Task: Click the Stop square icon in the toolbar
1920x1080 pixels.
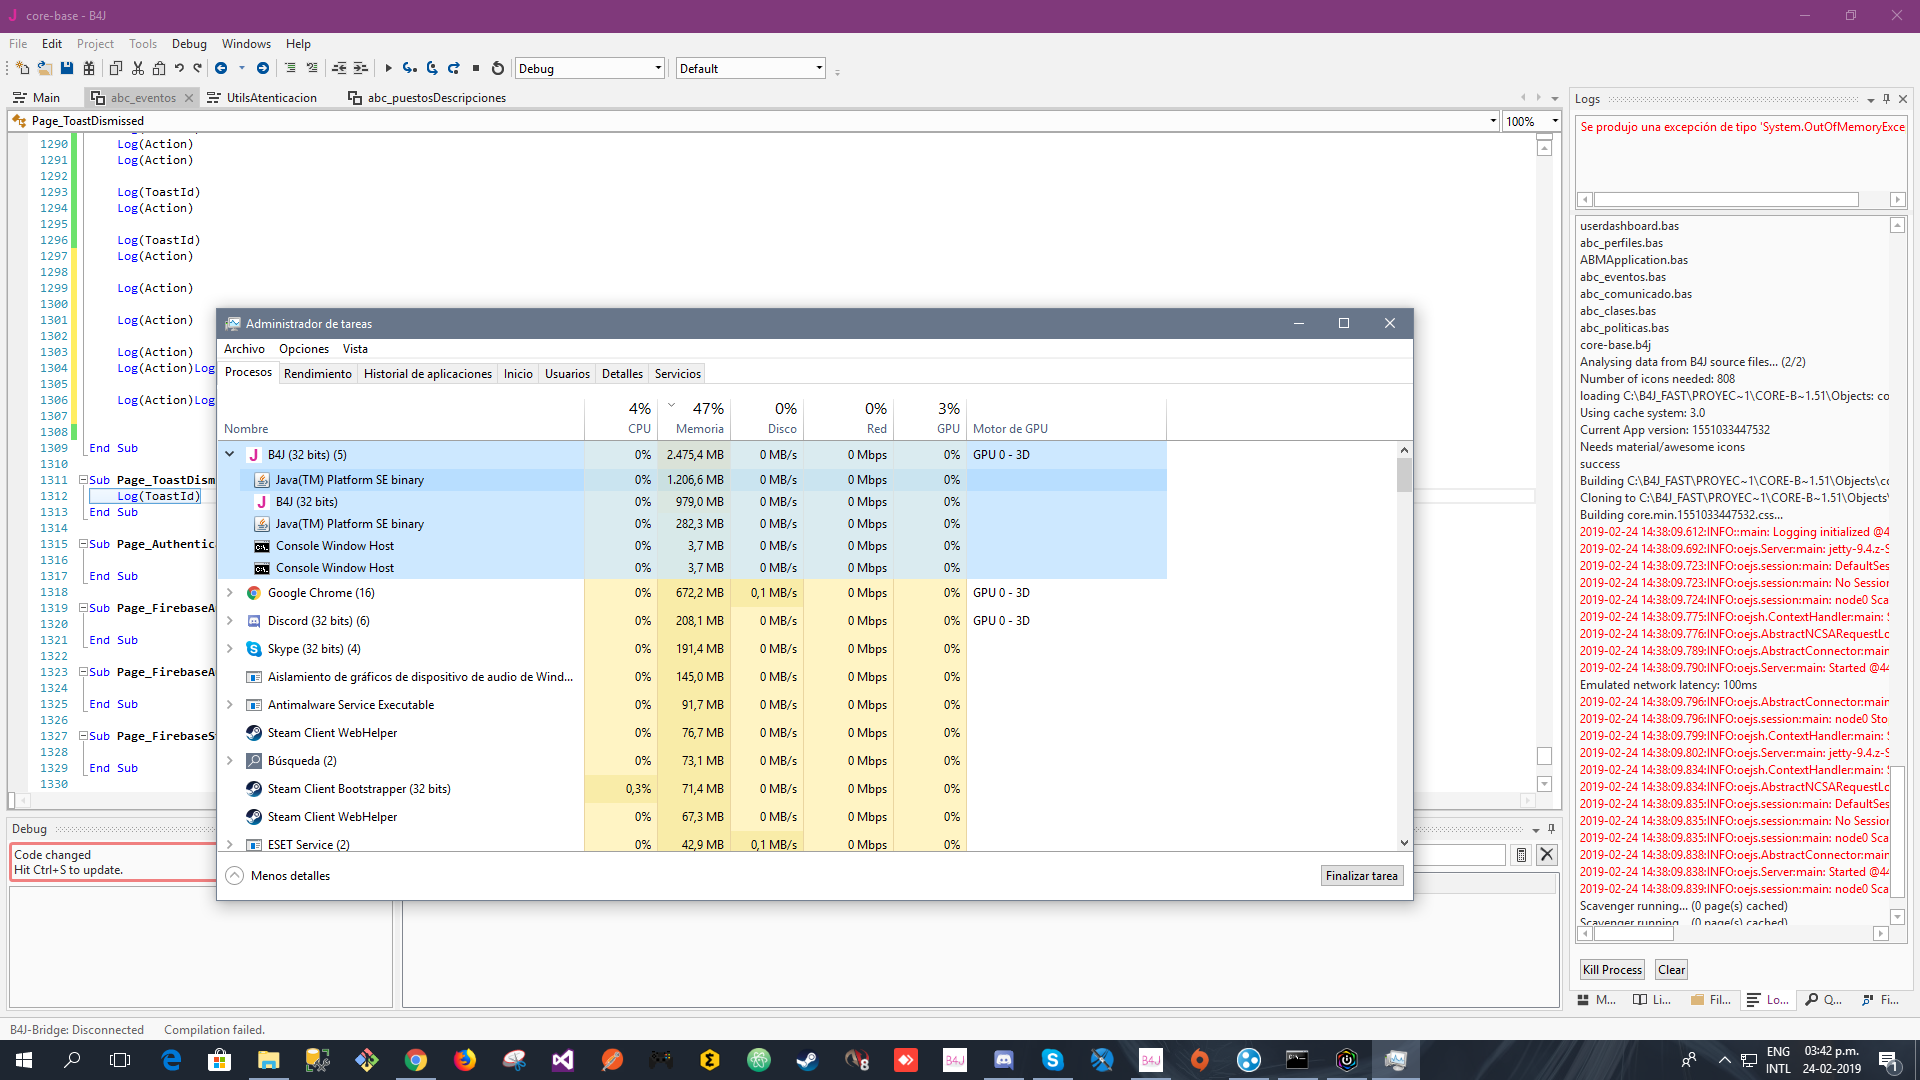Action: 476,68
